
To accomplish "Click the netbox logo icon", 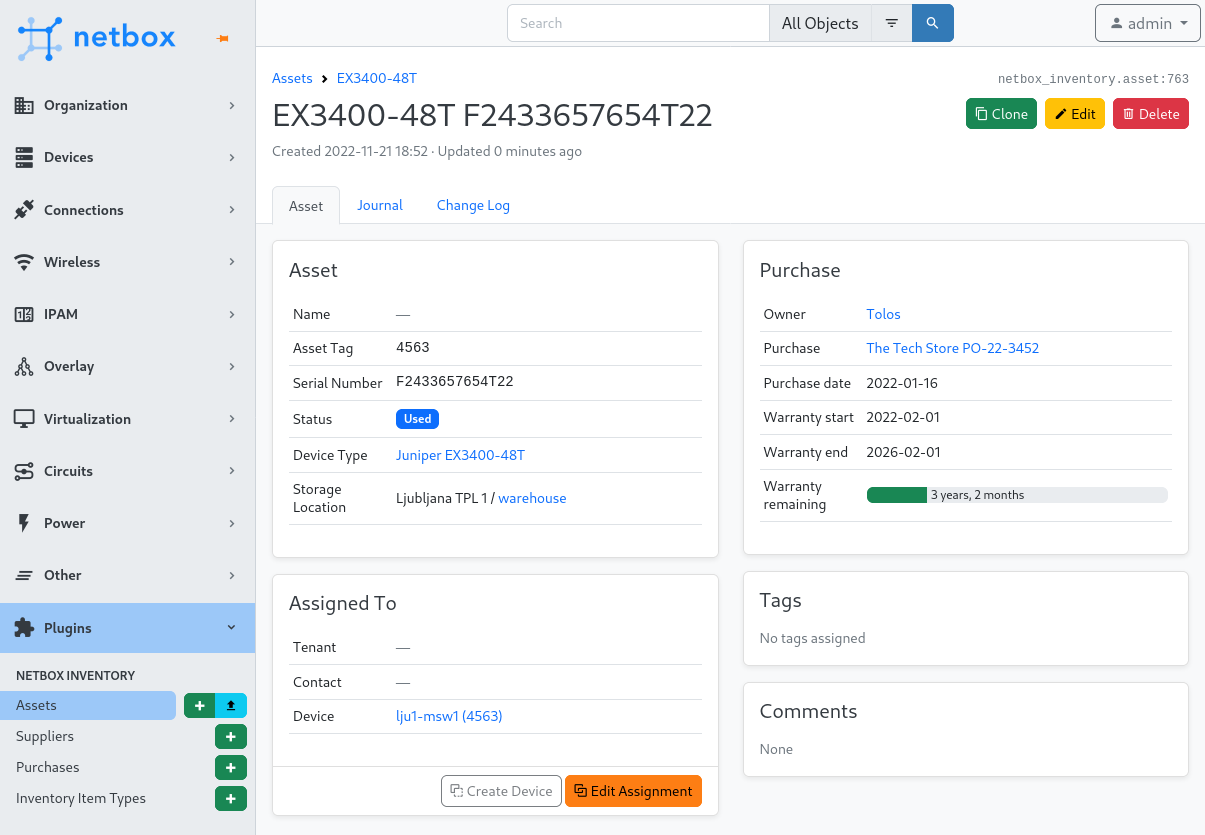I will coord(38,37).
